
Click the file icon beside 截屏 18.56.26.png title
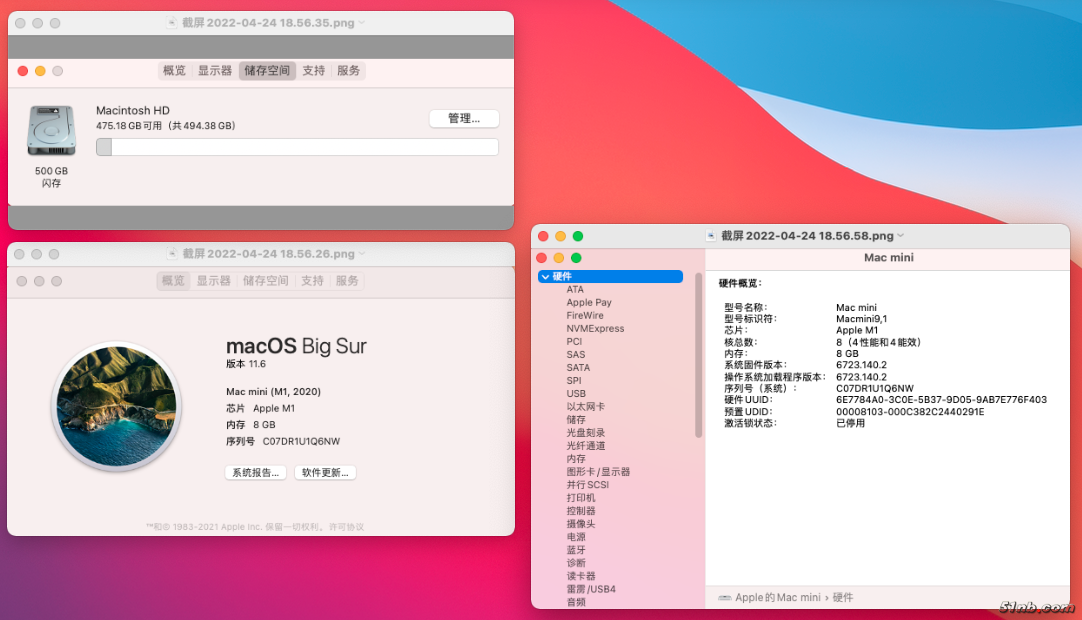pyautogui.click(x=172, y=254)
